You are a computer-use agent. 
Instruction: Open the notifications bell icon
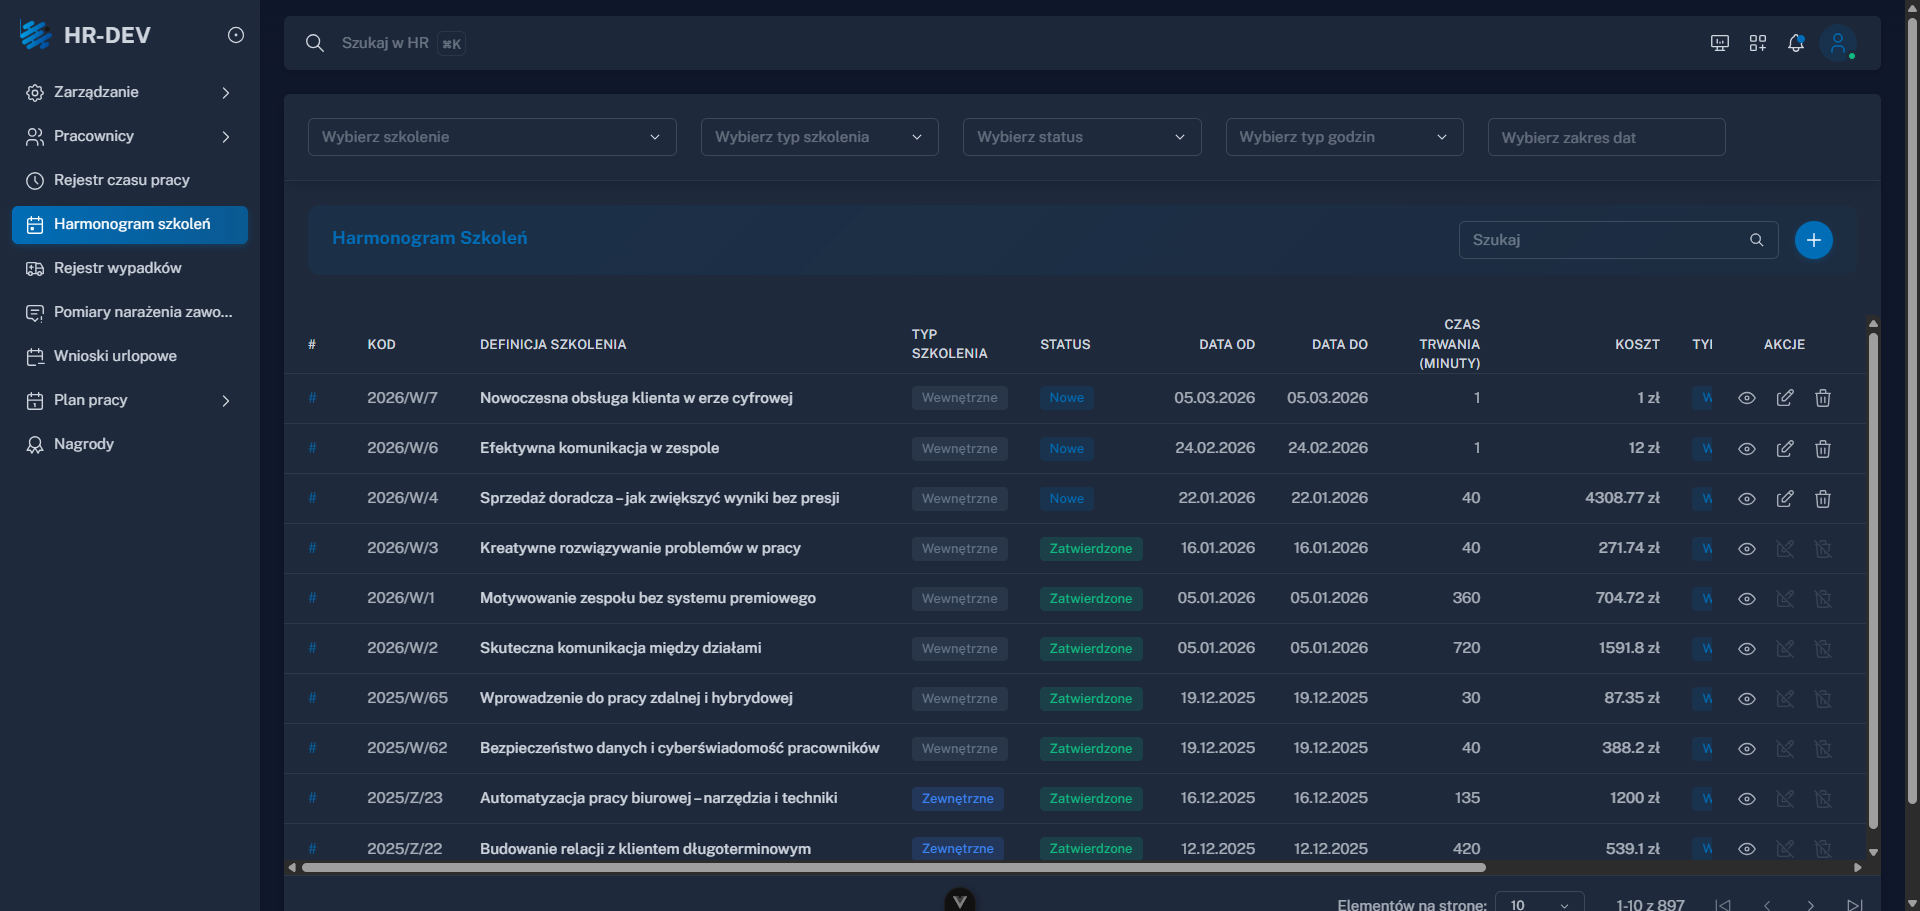(1797, 42)
